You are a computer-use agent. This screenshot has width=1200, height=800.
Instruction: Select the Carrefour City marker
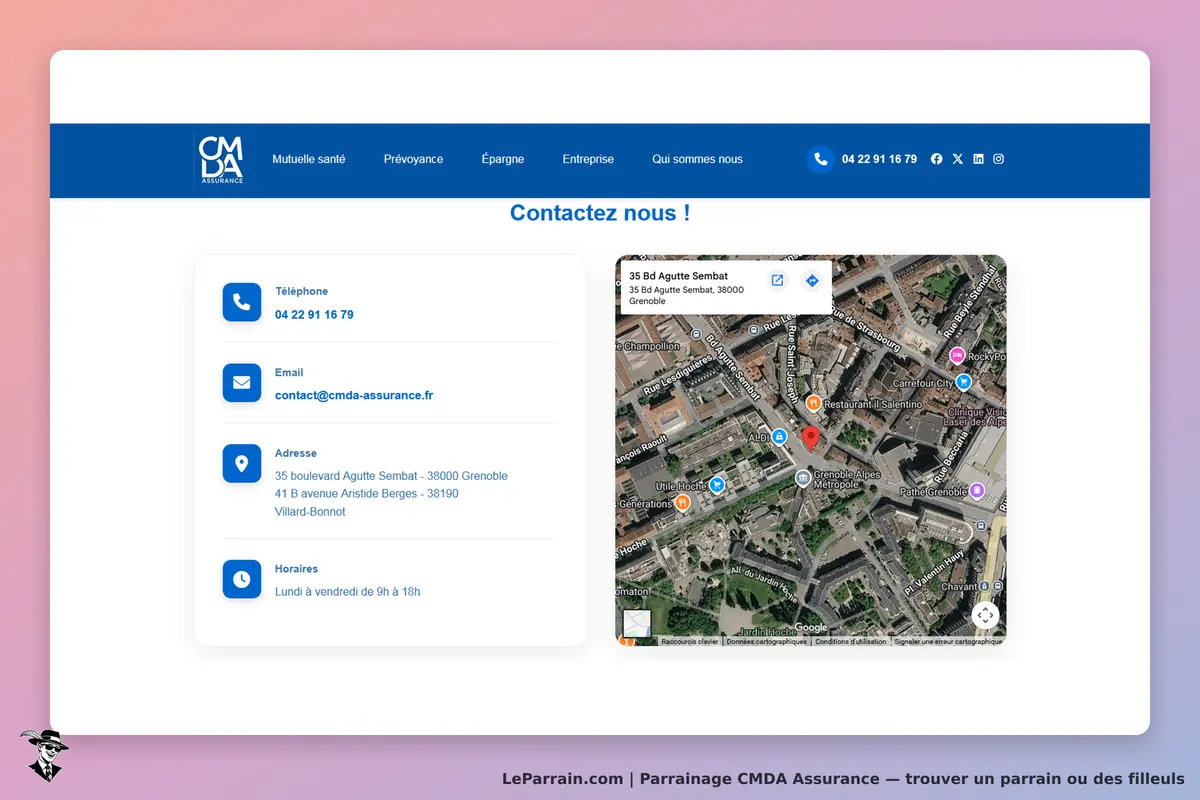[x=964, y=382]
